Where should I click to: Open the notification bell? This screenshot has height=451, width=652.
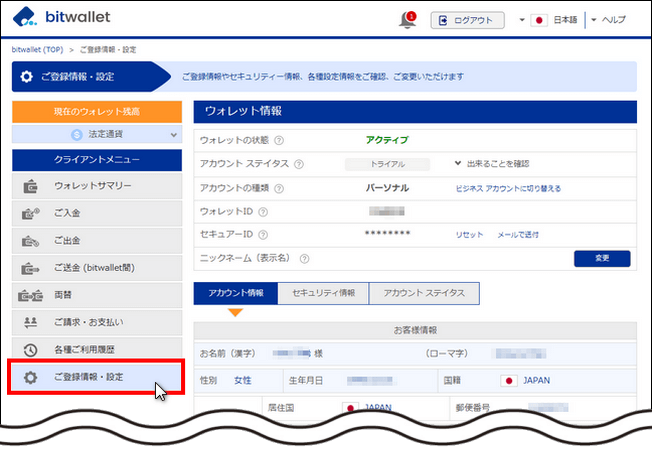coord(408,20)
